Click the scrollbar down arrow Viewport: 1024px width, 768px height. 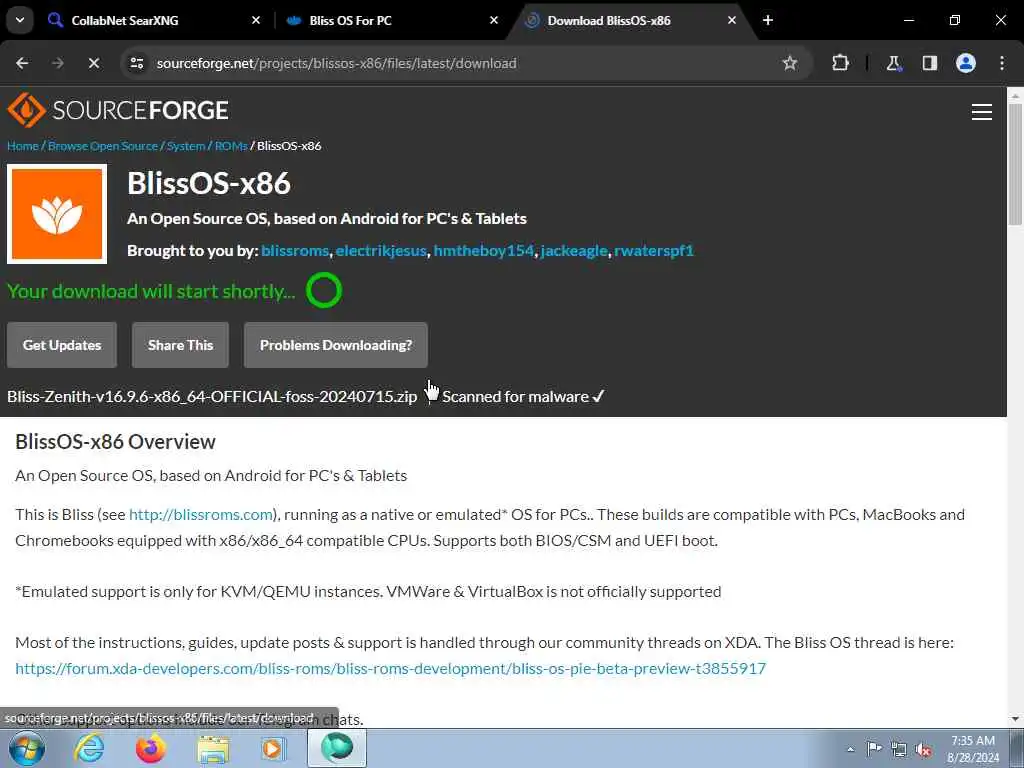point(1015,719)
